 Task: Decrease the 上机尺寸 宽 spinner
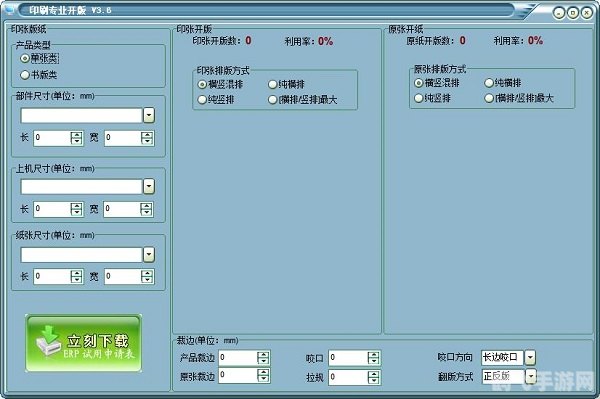[x=147, y=213]
